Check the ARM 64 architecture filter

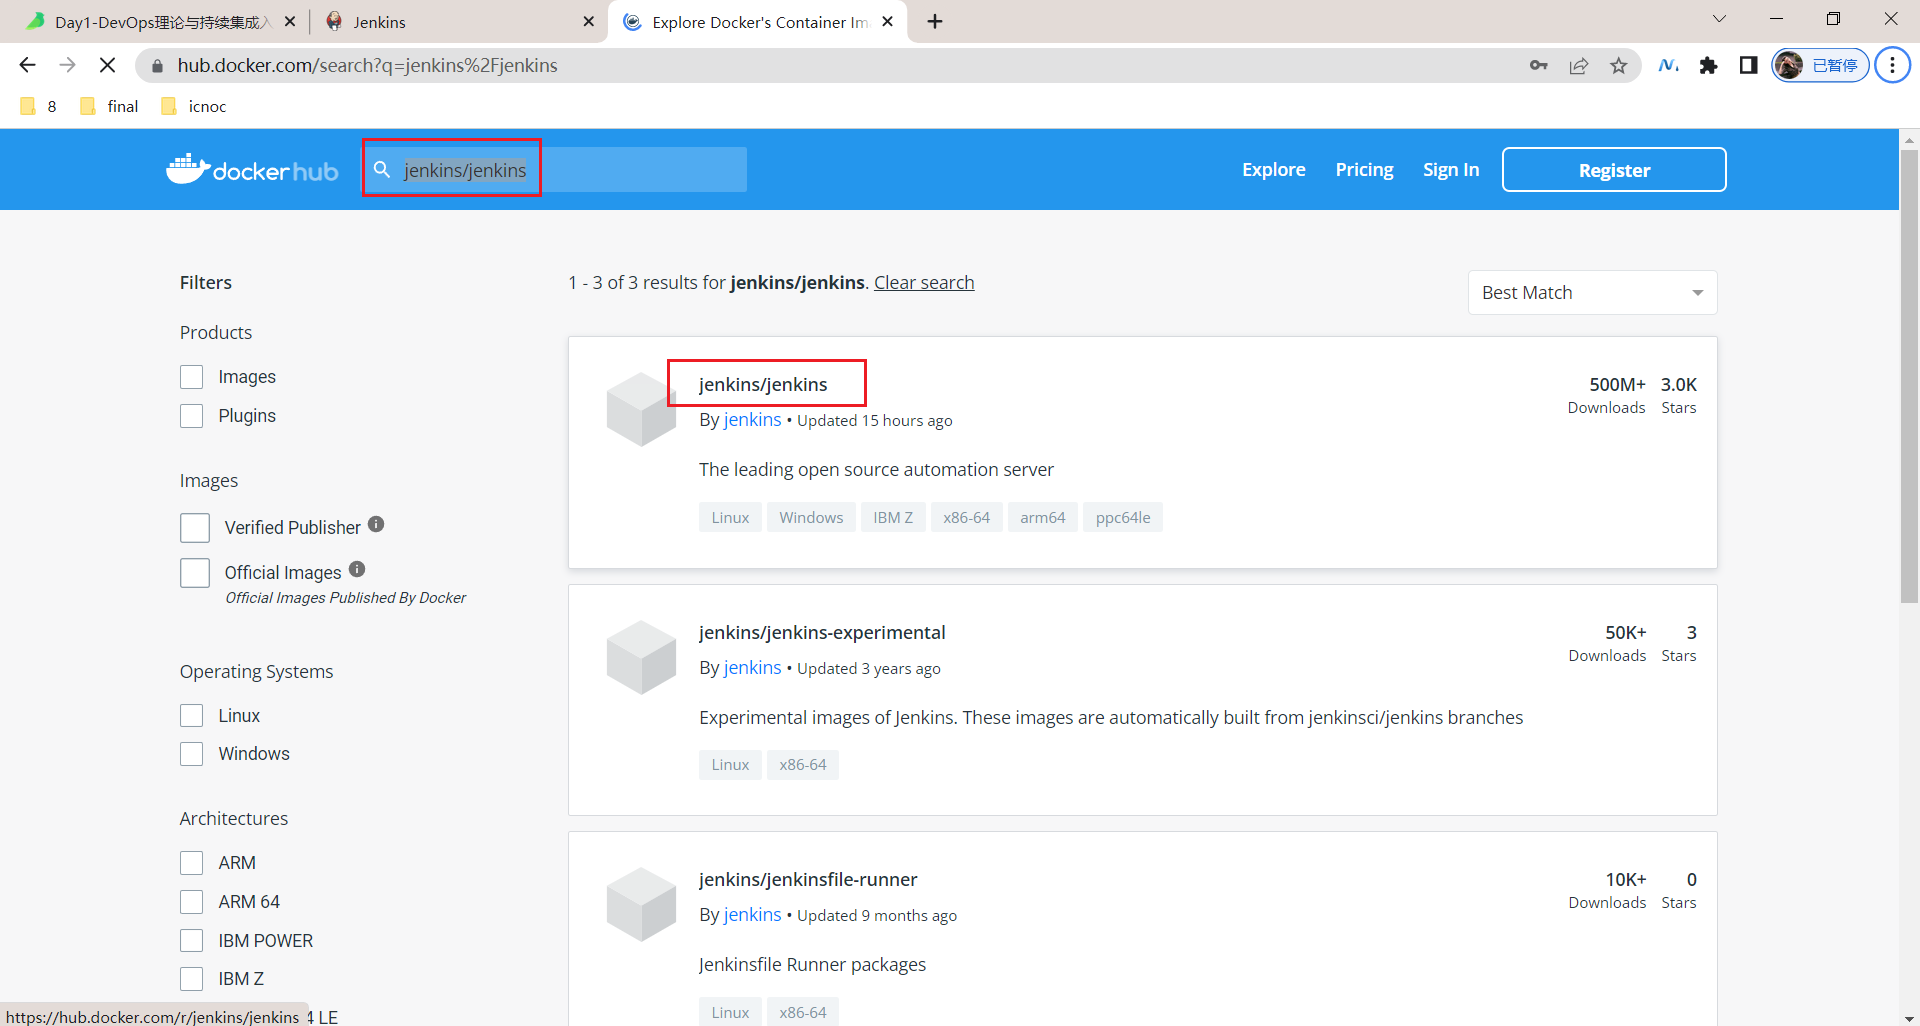pyautogui.click(x=191, y=902)
